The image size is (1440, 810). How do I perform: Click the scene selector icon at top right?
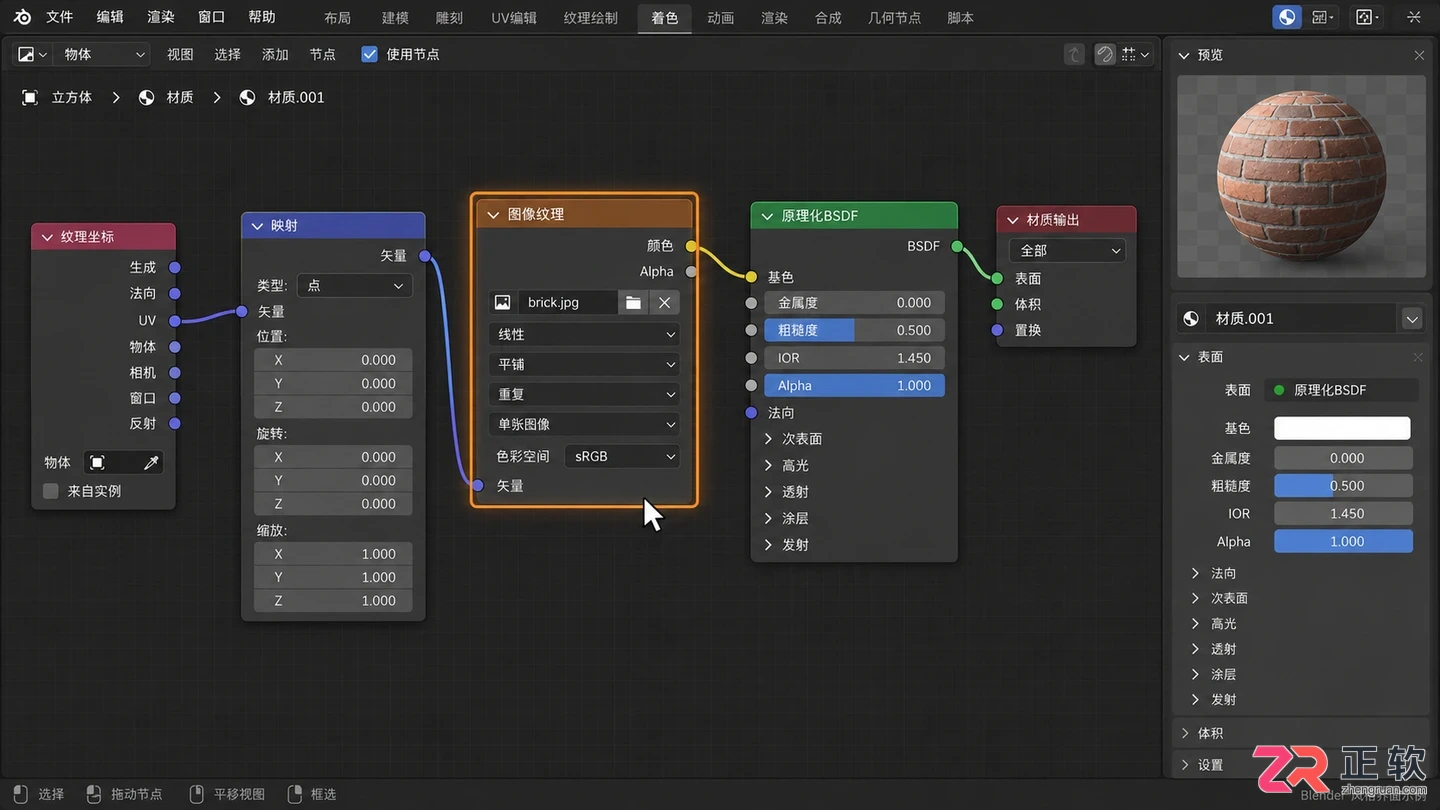coord(1287,17)
